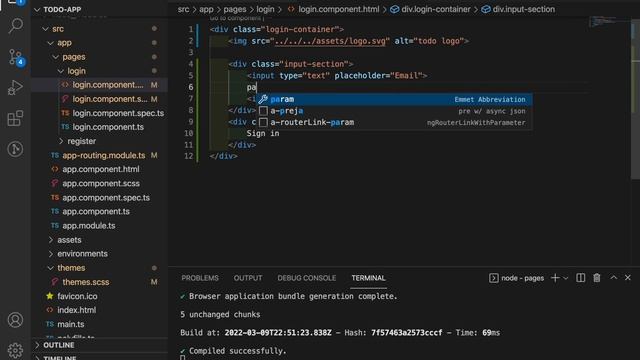
Task: Open the Extensions view
Action: coord(16,118)
